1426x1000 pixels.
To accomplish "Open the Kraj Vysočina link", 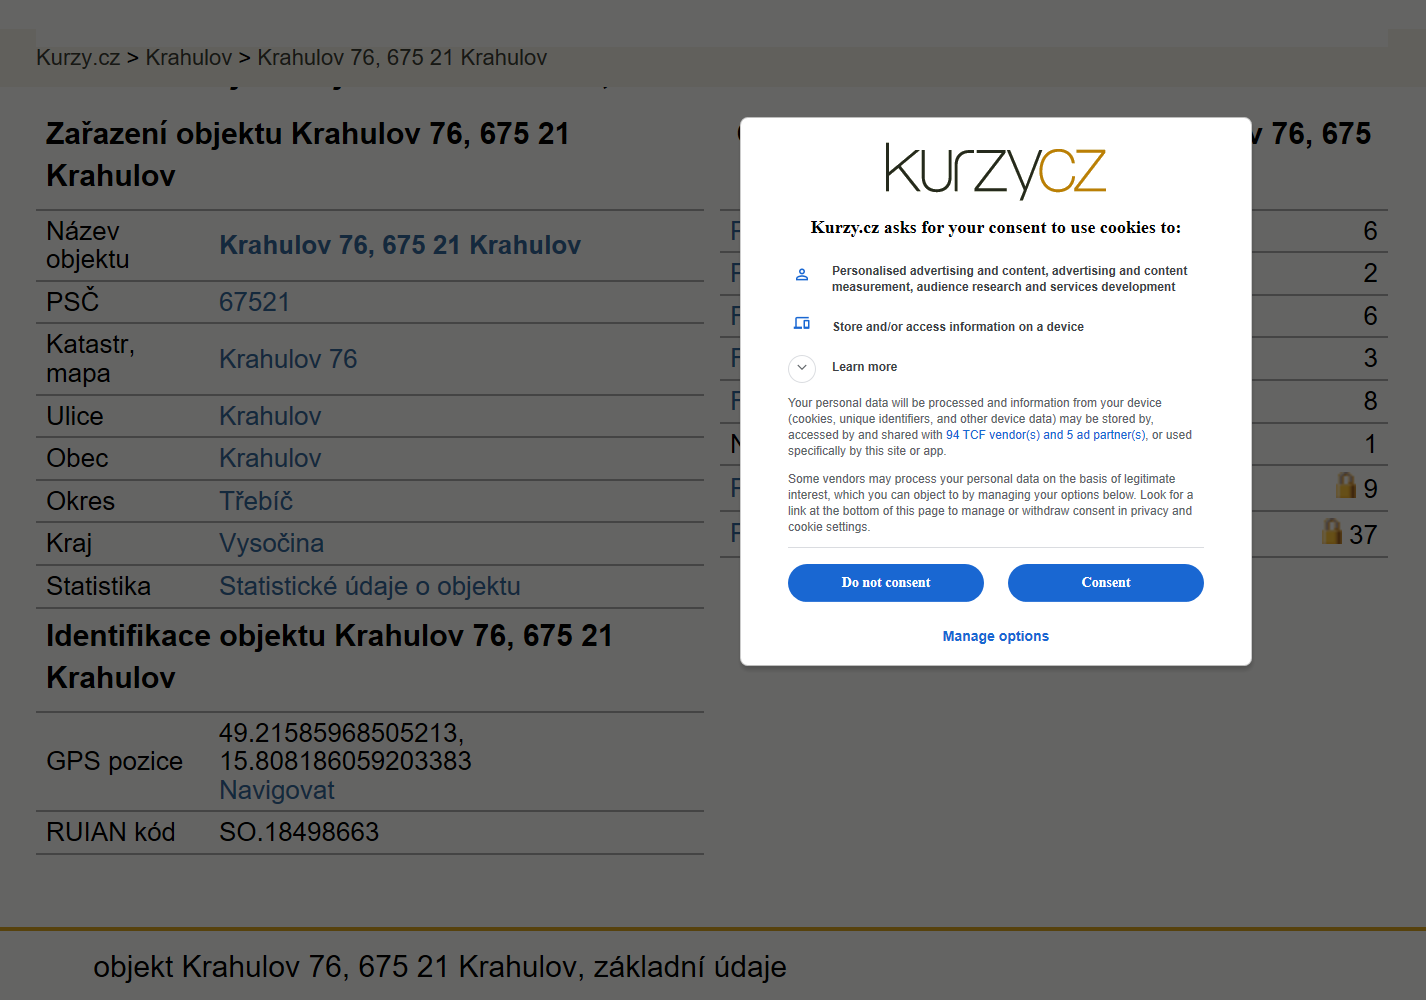I will coord(271,543).
